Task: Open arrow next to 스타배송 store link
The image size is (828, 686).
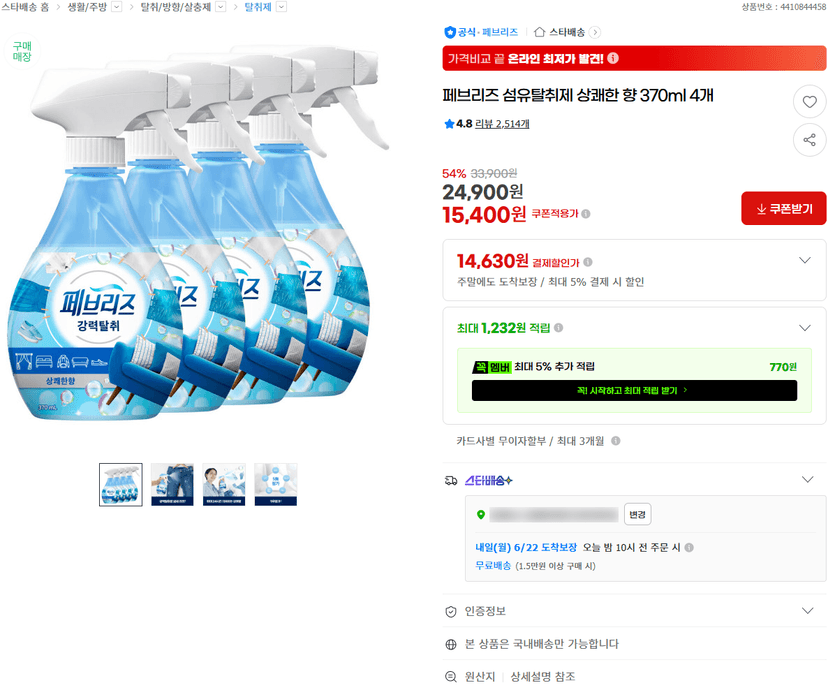Action: tap(595, 32)
